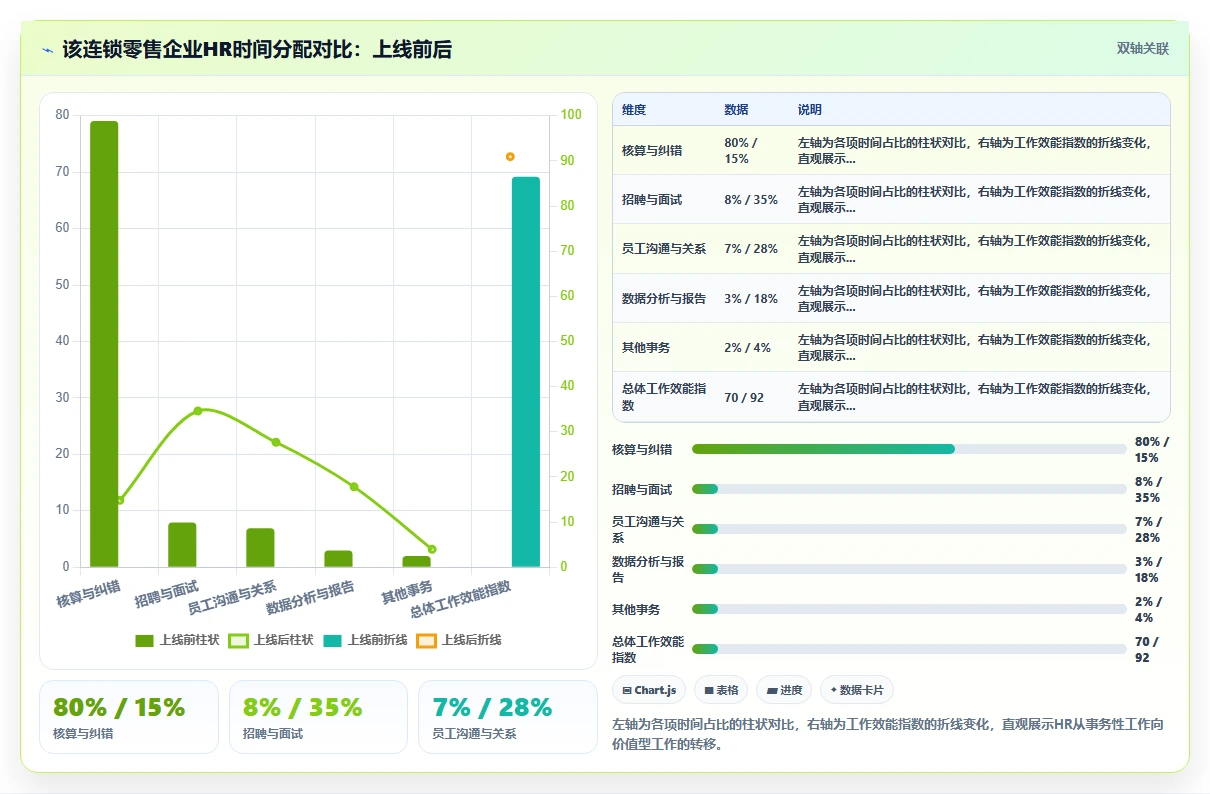Select the 数据分析与报告 table row cell

[664, 298]
